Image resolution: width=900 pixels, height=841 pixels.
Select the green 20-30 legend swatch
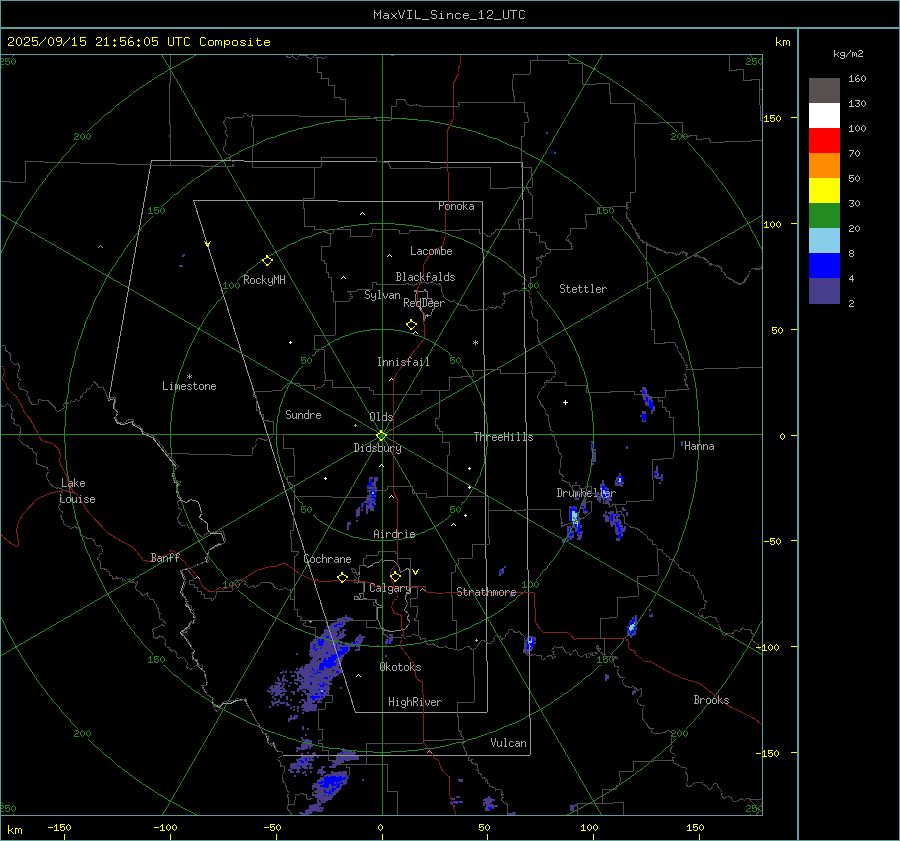[x=824, y=216]
